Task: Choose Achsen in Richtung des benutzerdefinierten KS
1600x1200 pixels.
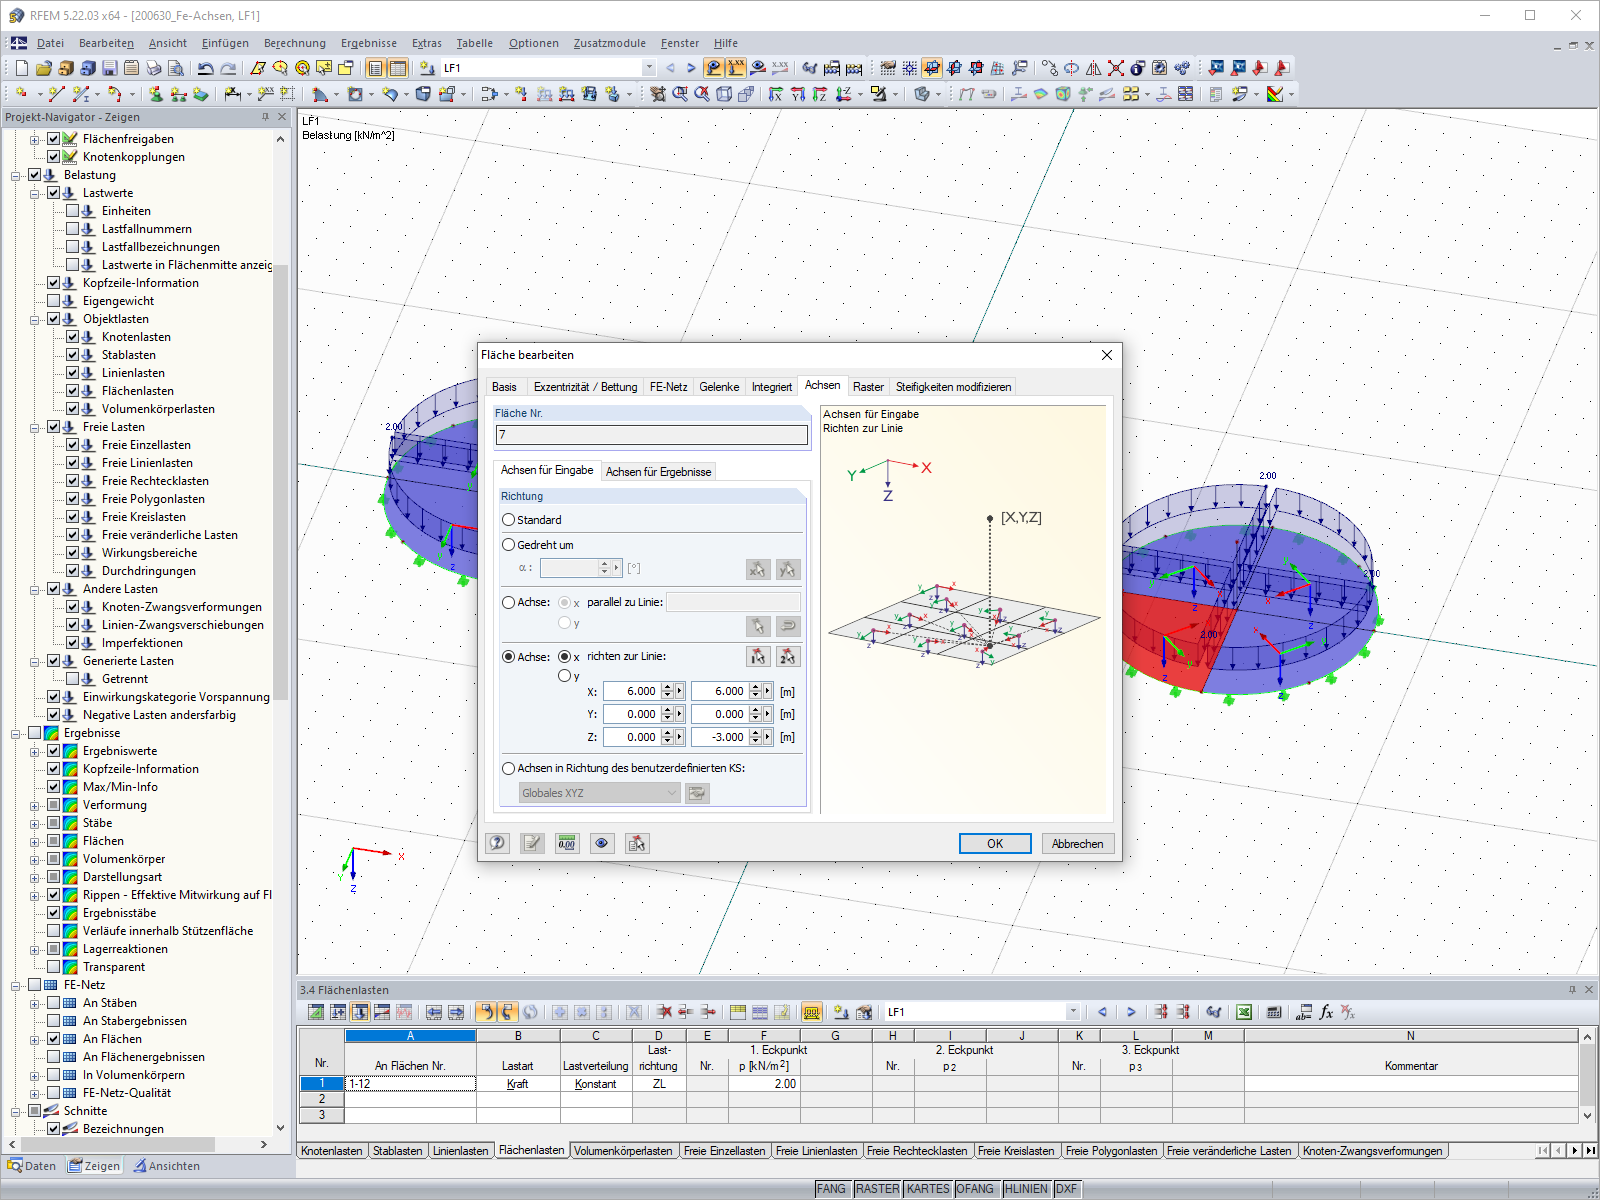Action: point(509,769)
